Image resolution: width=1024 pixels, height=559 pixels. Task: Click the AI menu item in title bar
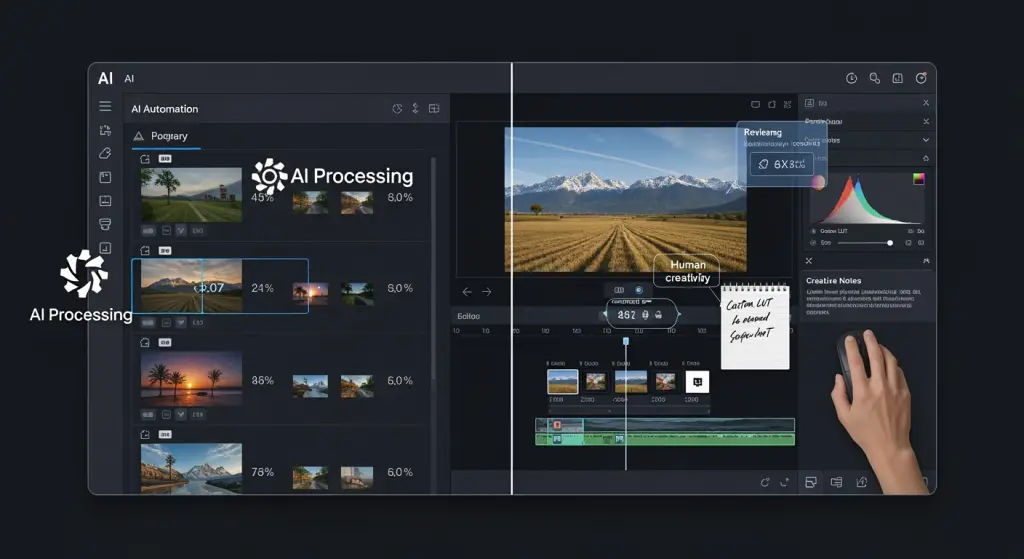point(129,78)
